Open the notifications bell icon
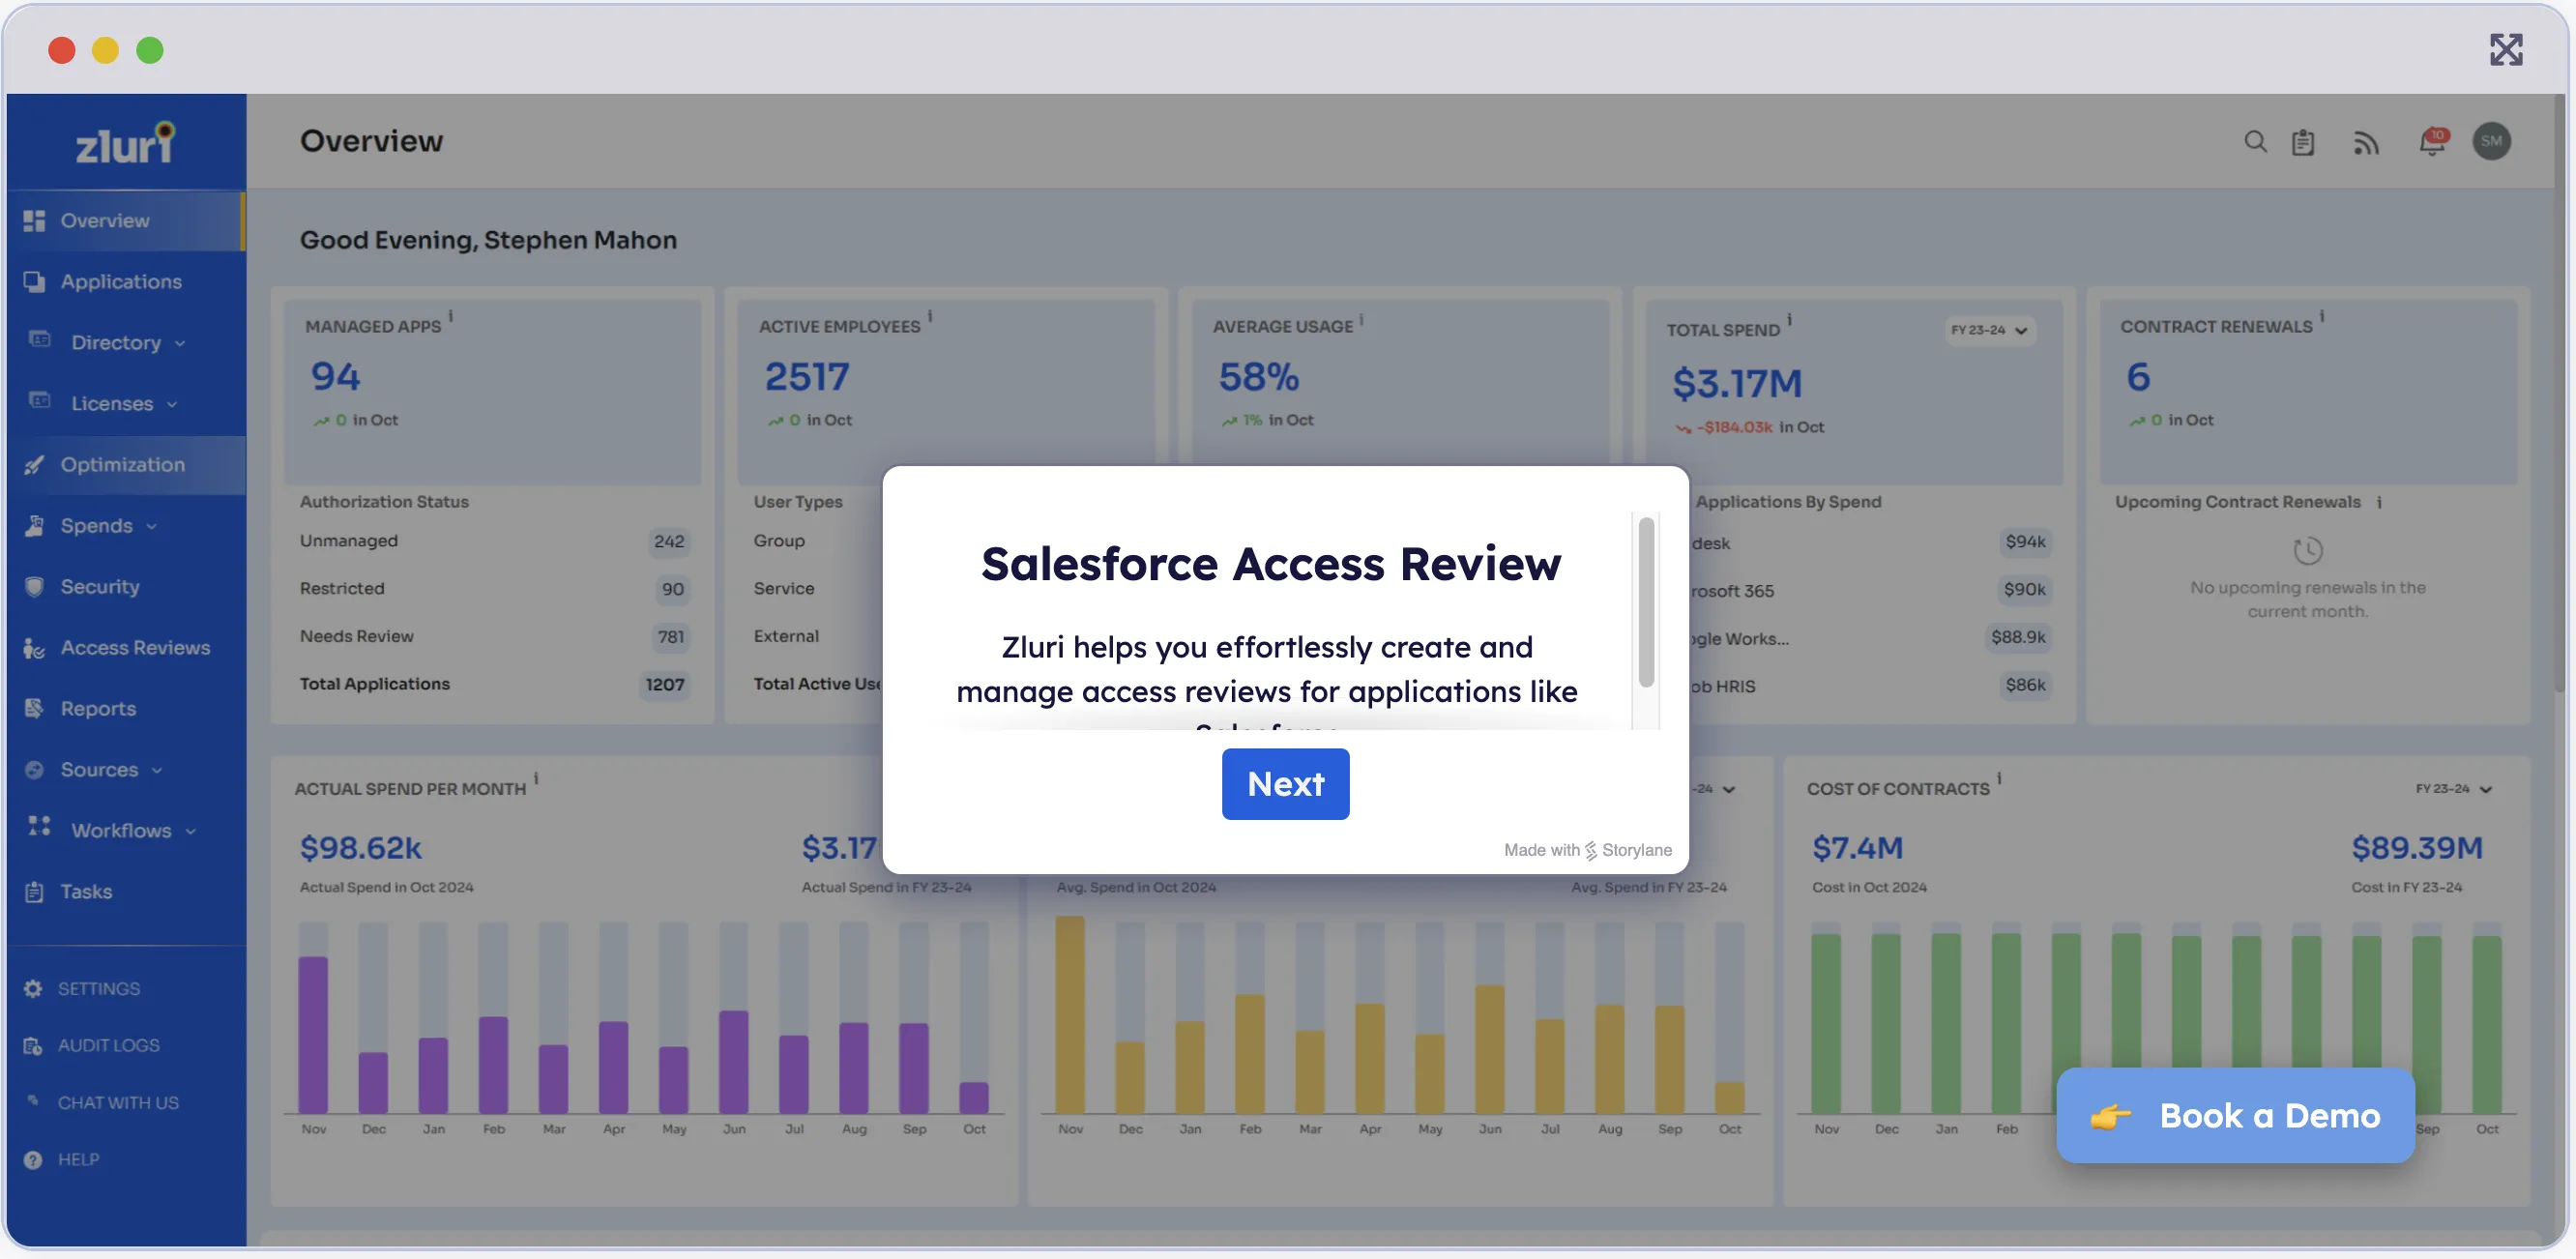The width and height of the screenshot is (2576, 1259). click(2432, 142)
